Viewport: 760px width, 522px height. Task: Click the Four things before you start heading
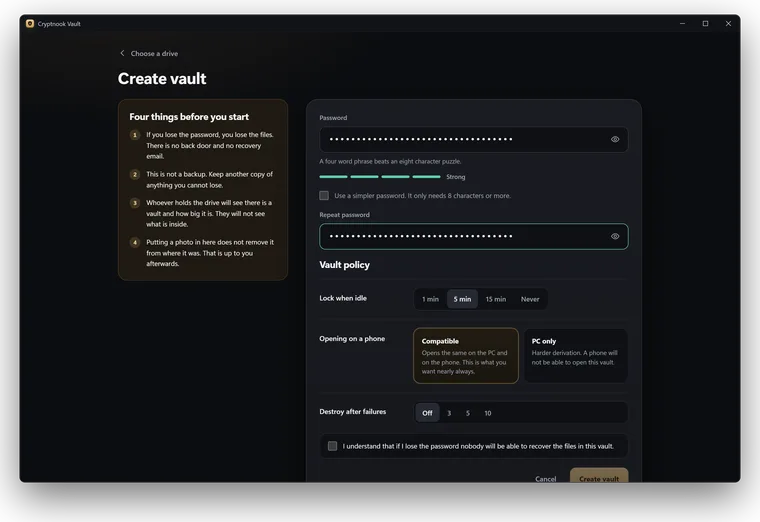(x=189, y=117)
